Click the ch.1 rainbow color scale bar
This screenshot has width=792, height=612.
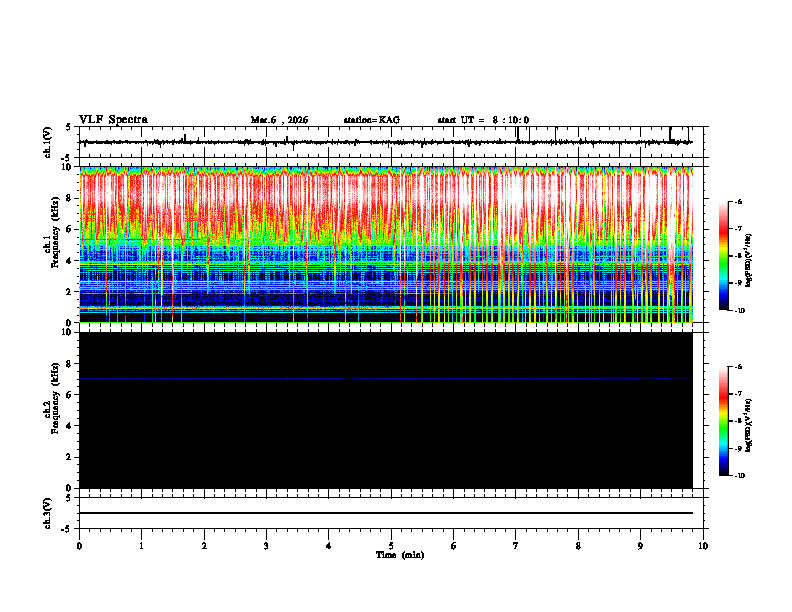[724, 256]
